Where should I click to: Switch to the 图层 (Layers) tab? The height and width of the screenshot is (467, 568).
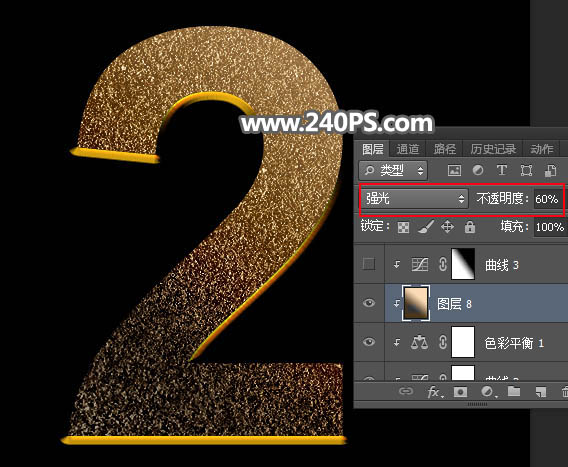[372, 149]
